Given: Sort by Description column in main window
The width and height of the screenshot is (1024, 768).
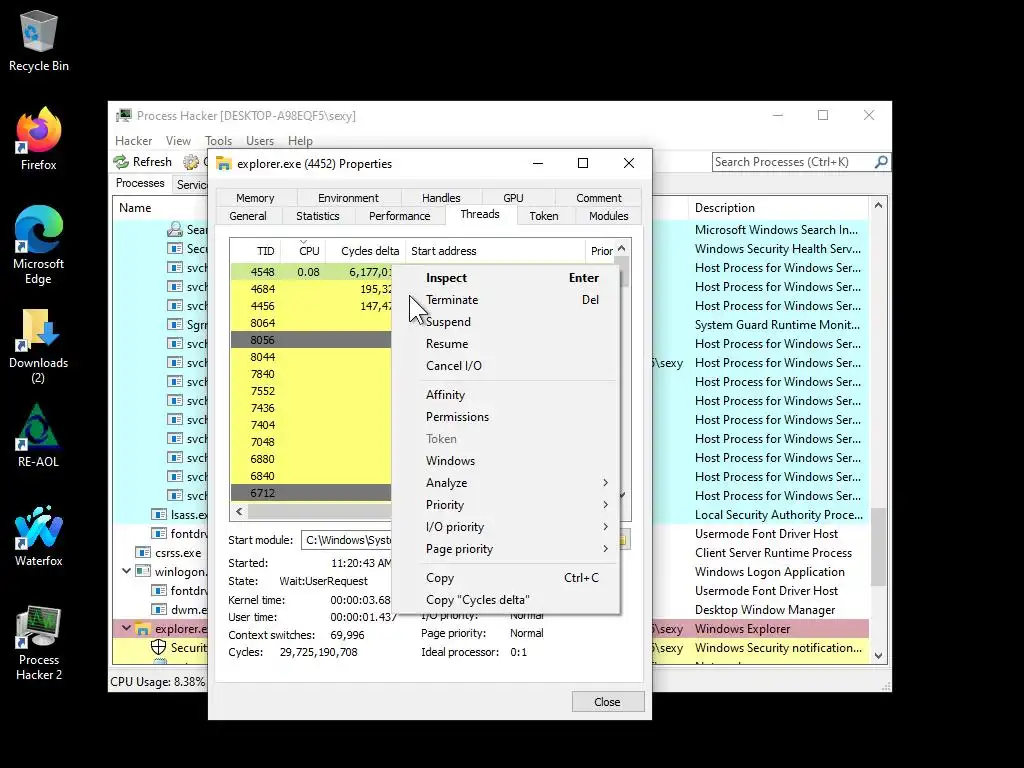Looking at the screenshot, I should point(778,208).
